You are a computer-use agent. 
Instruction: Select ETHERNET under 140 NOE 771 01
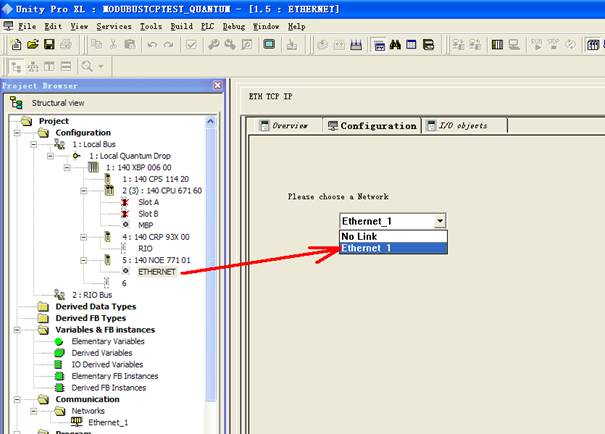click(x=157, y=271)
